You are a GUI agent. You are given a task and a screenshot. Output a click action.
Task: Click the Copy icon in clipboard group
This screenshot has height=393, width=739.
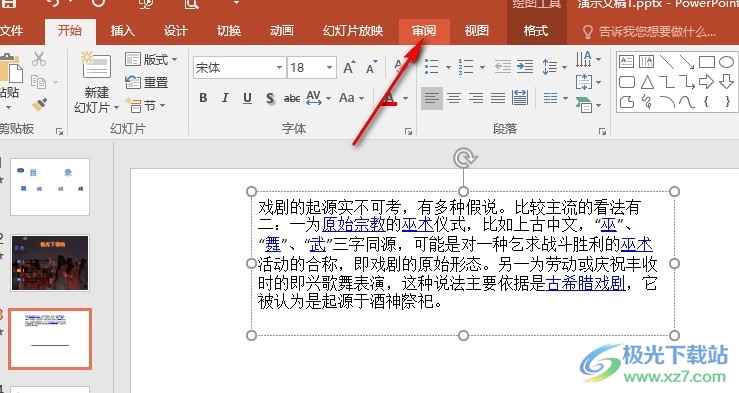pos(38,82)
